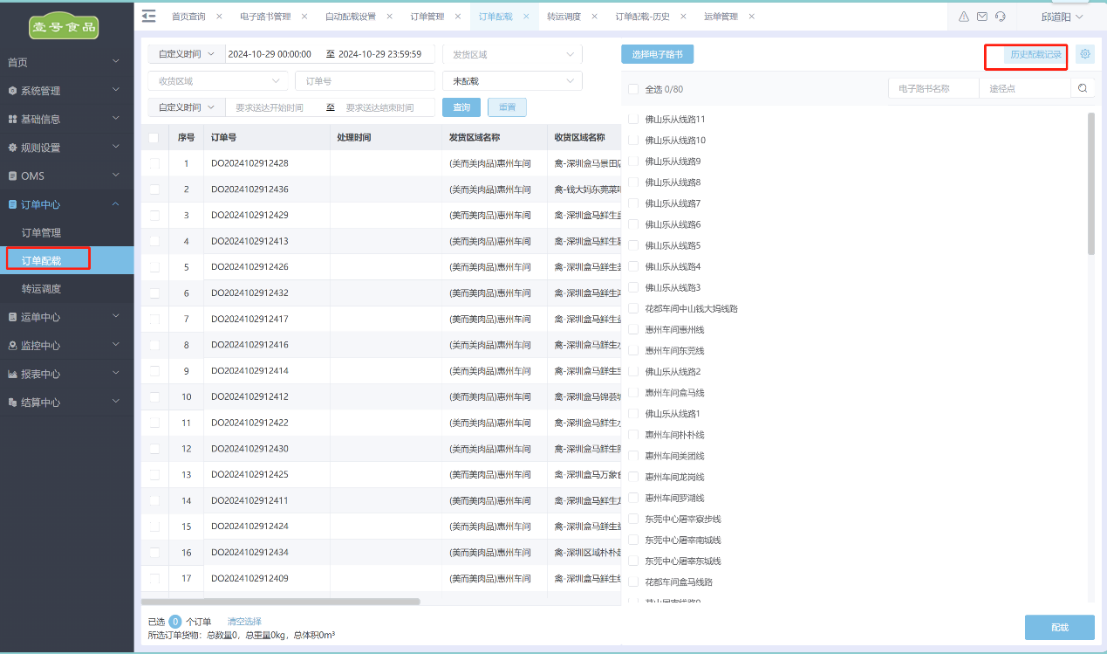Expand the 未配载 status dropdown

click(511, 81)
